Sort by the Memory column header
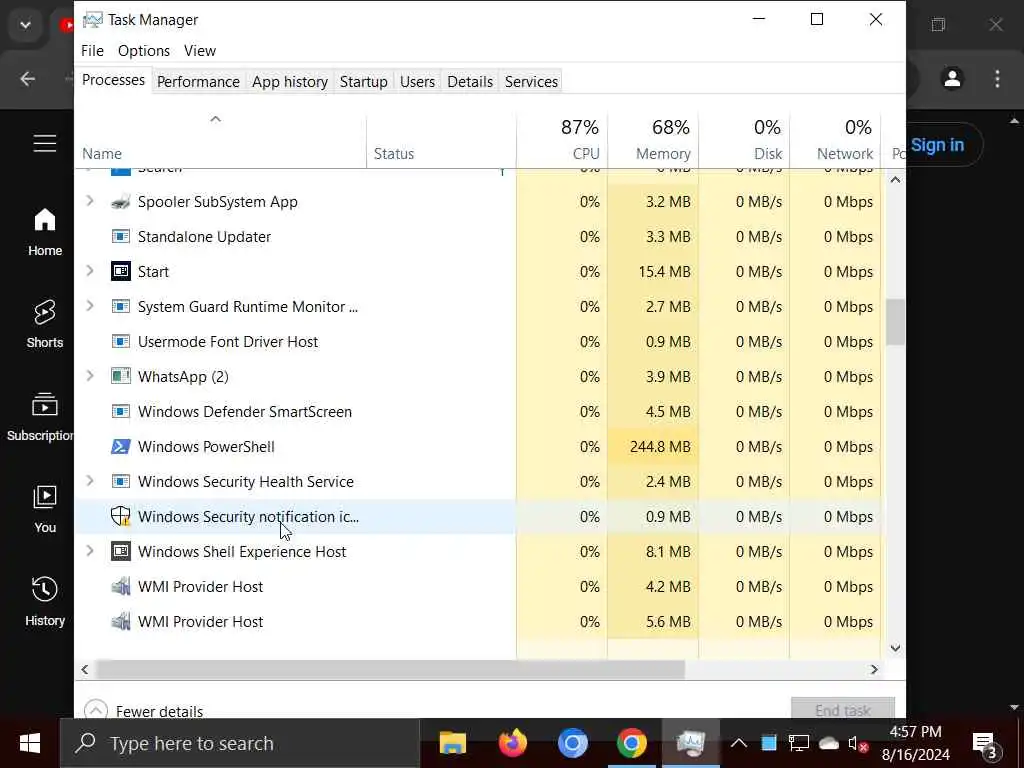 coord(653,140)
